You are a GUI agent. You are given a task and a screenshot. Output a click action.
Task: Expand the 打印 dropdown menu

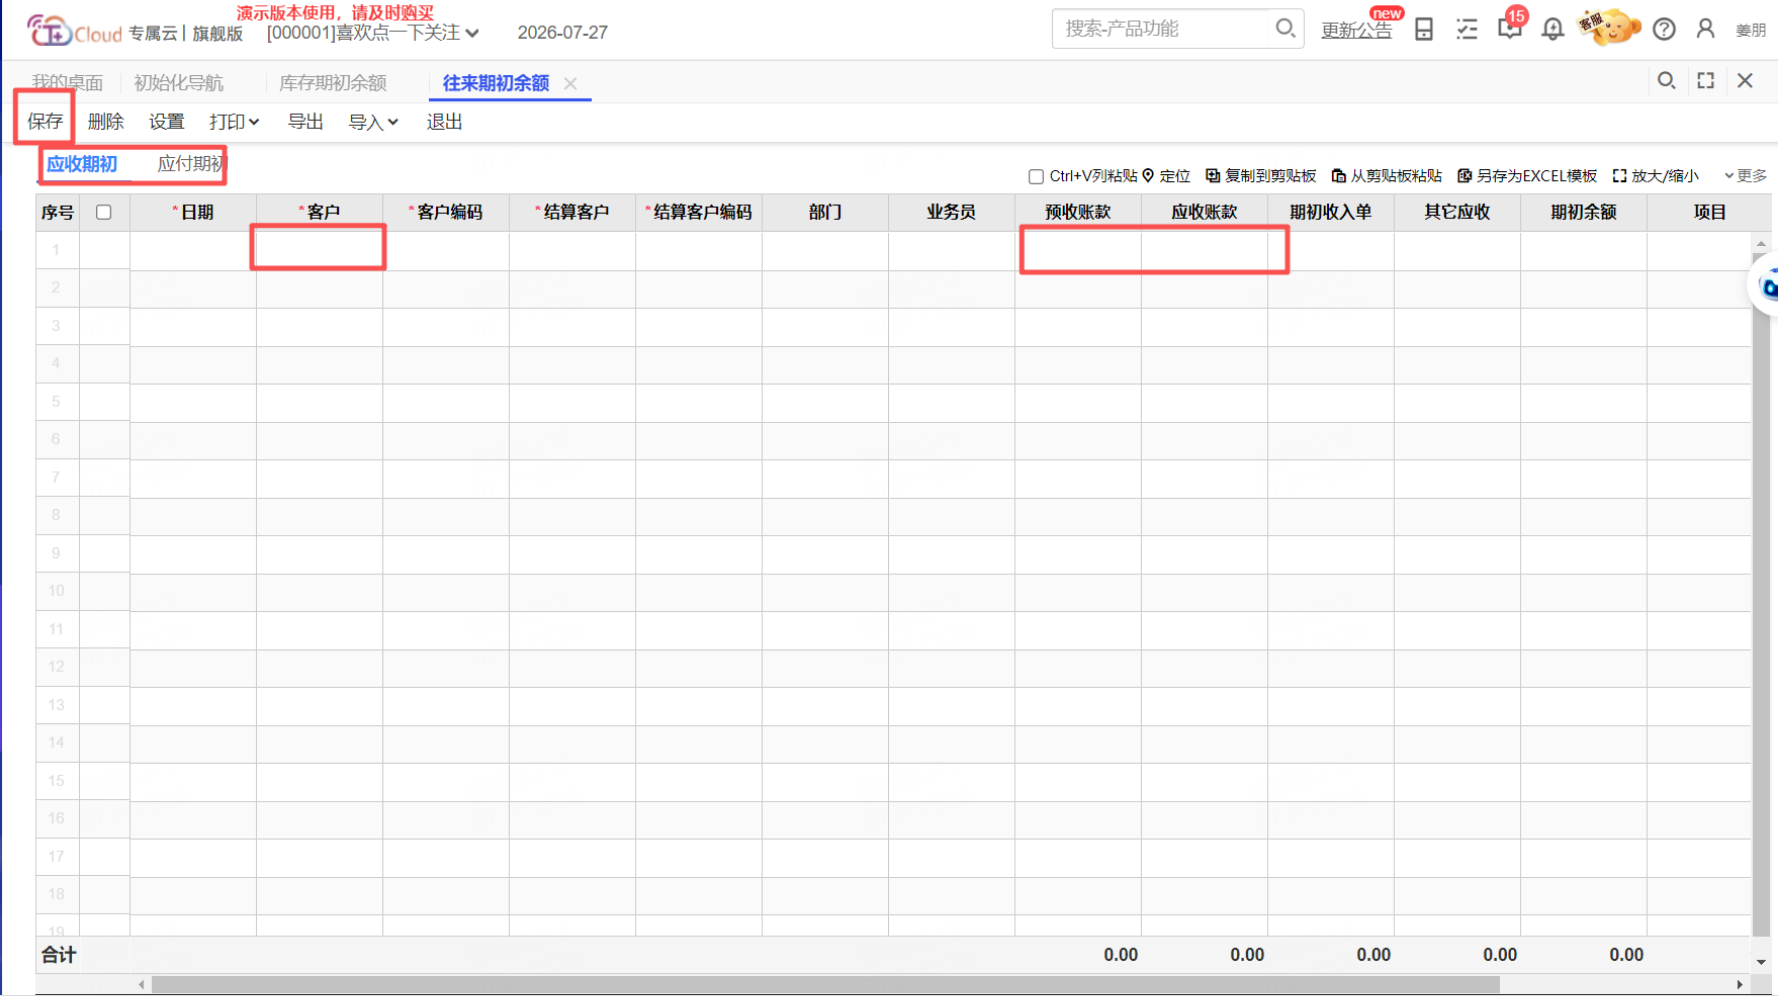point(234,122)
